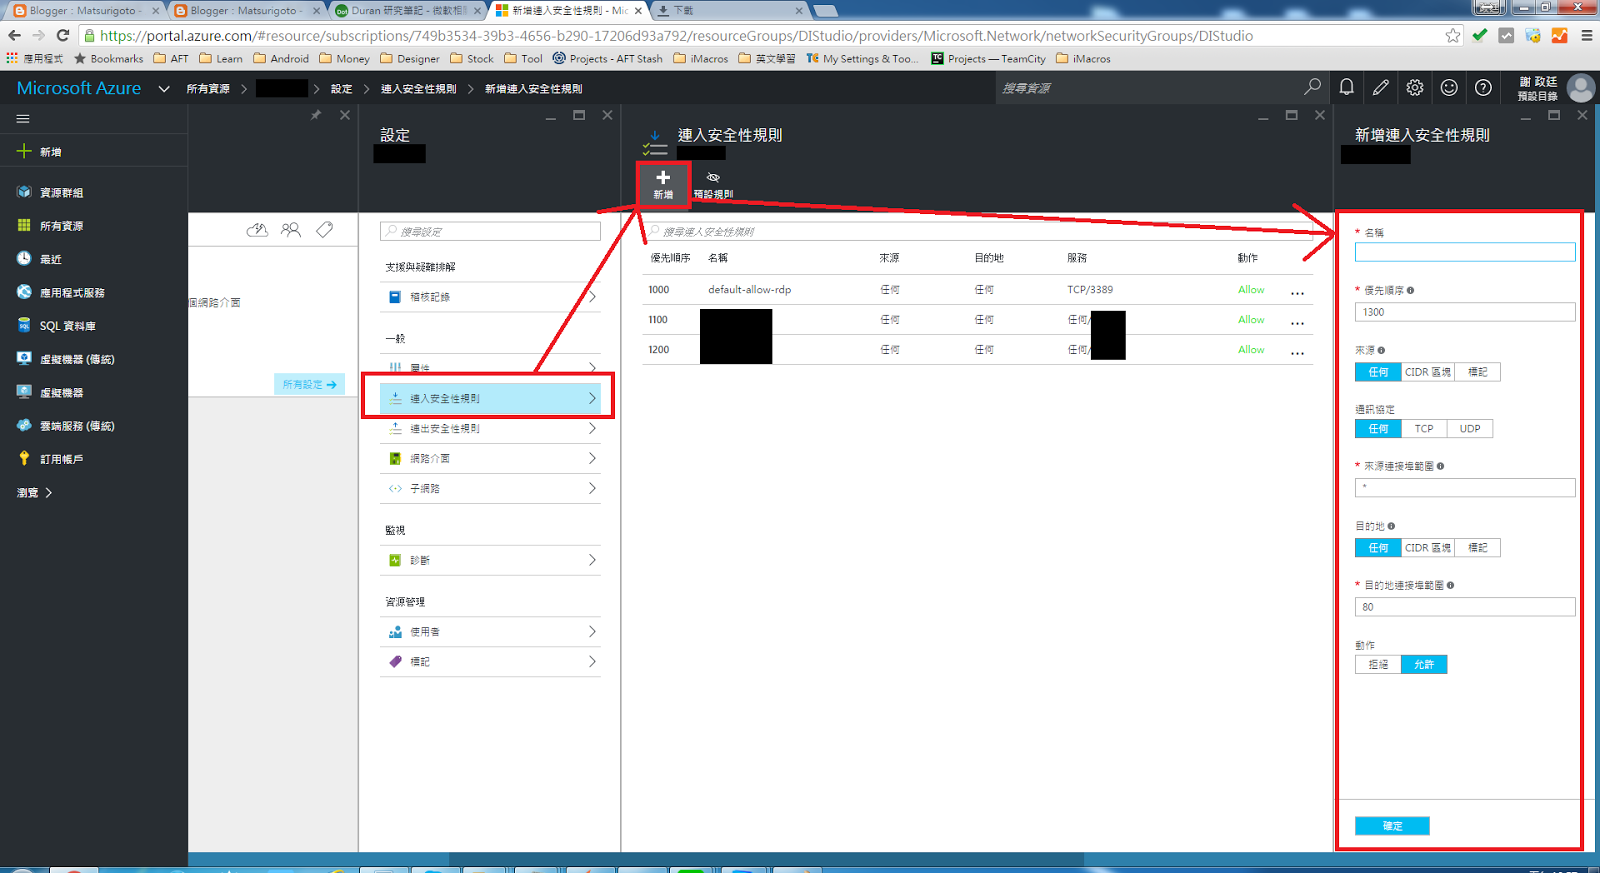Click the 確定 (OK) button

click(1392, 826)
